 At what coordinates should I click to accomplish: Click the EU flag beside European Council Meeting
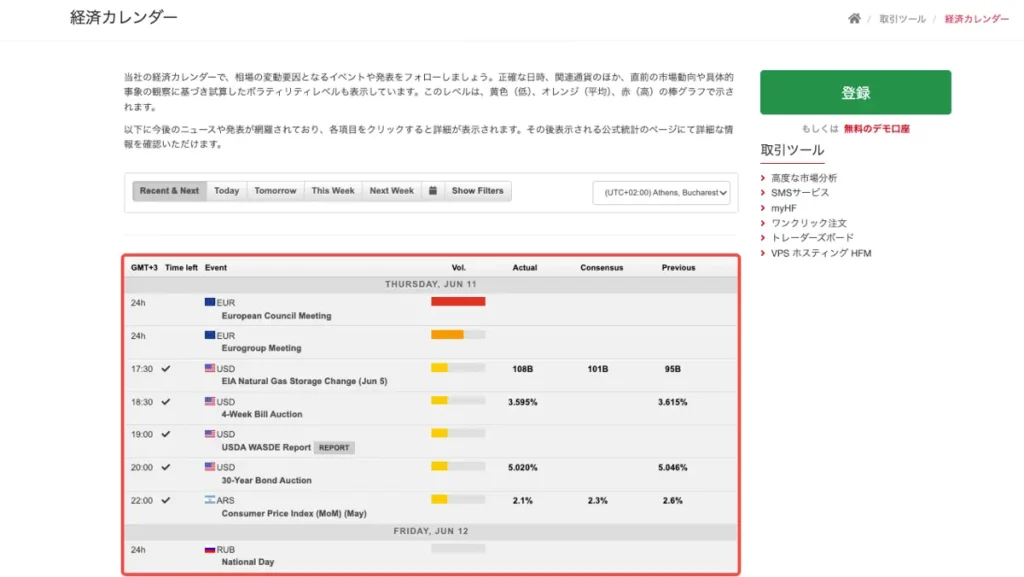coord(210,302)
